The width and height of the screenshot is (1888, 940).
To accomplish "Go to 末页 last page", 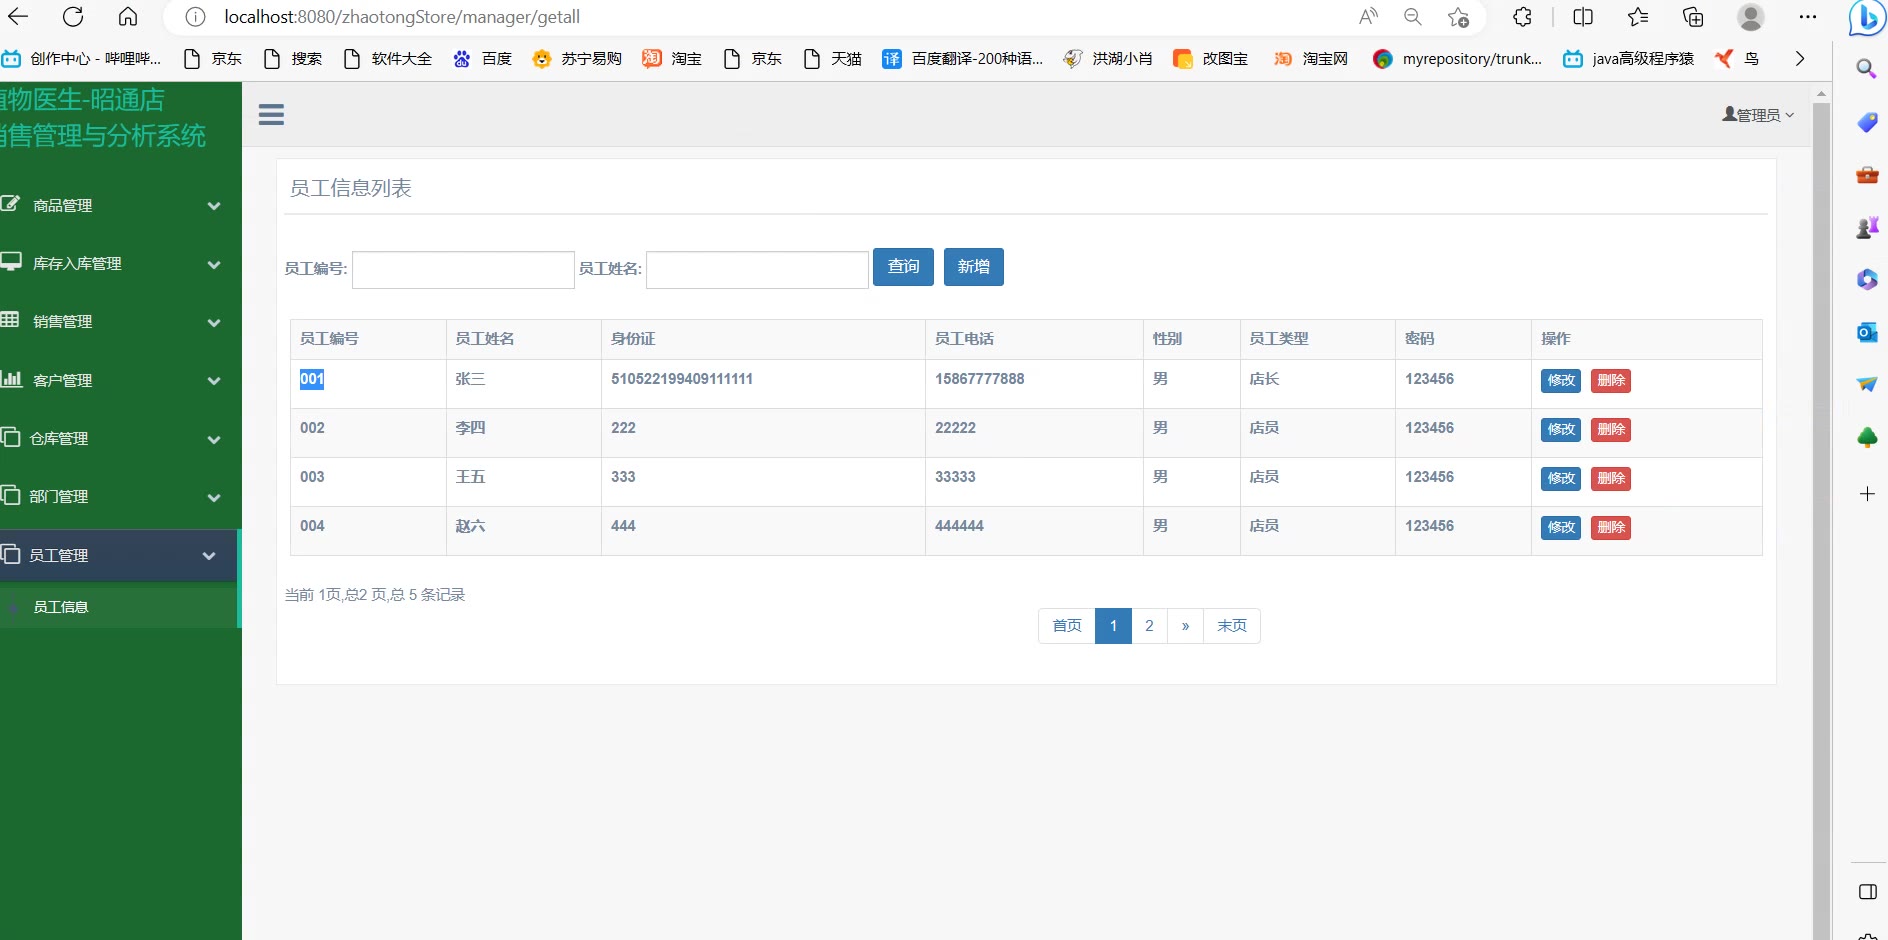I will [x=1232, y=626].
